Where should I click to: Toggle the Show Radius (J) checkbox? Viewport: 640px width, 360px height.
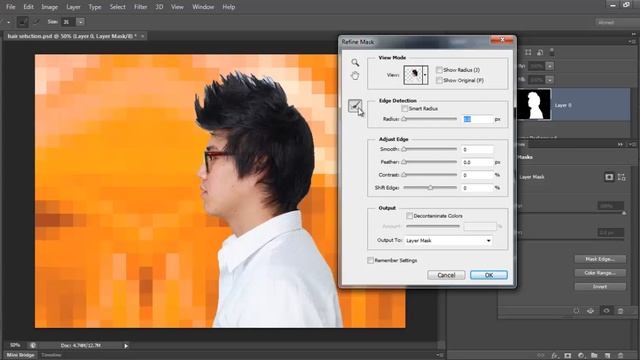[x=439, y=70]
